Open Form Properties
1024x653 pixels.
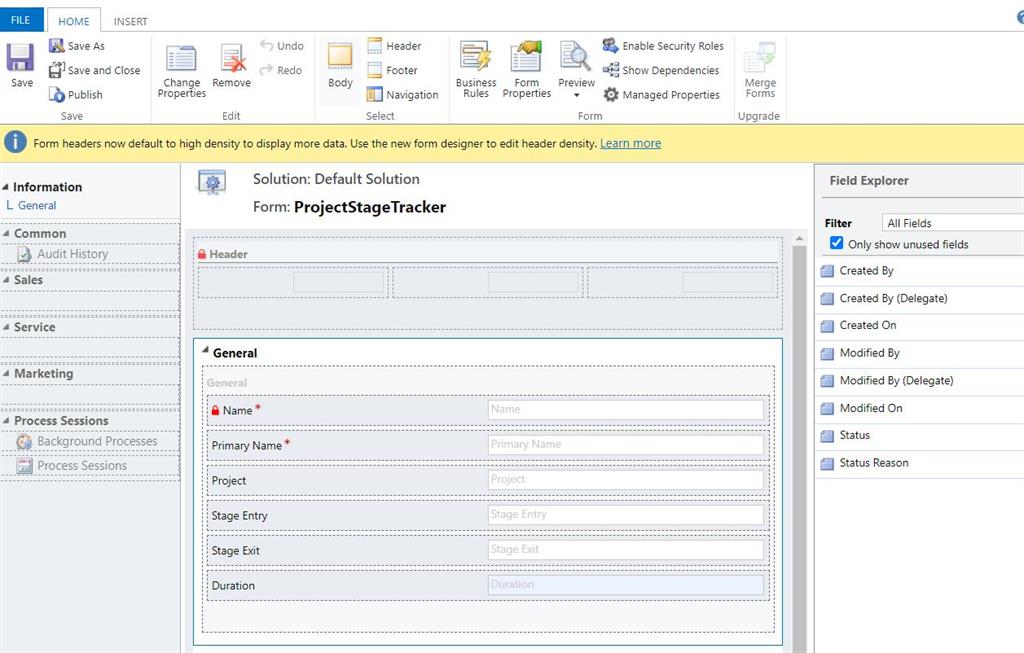pyautogui.click(x=526, y=60)
